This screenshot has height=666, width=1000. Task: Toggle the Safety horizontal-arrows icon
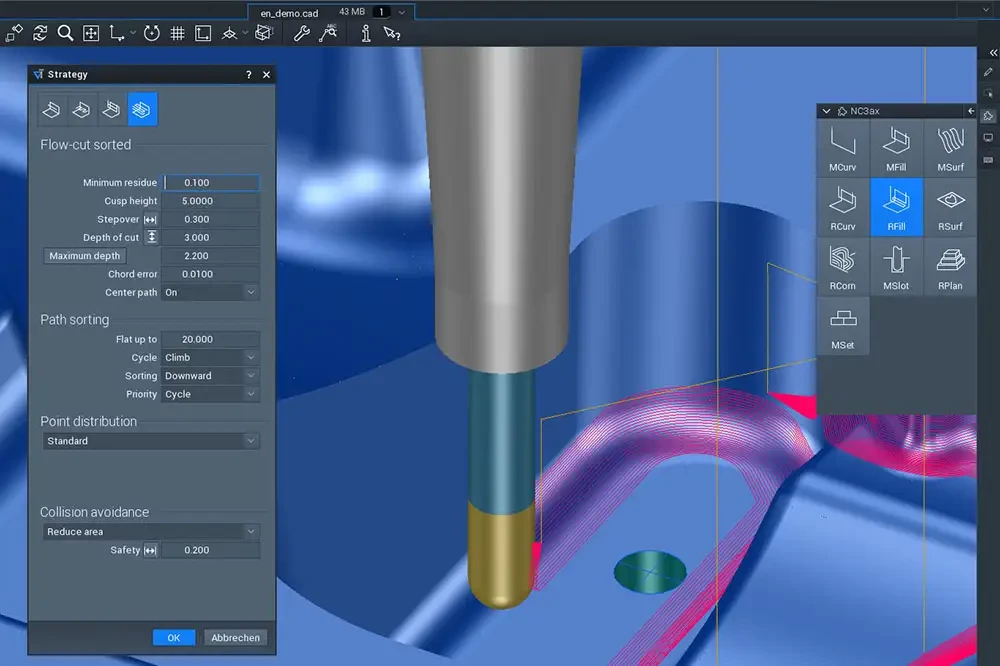click(x=151, y=550)
